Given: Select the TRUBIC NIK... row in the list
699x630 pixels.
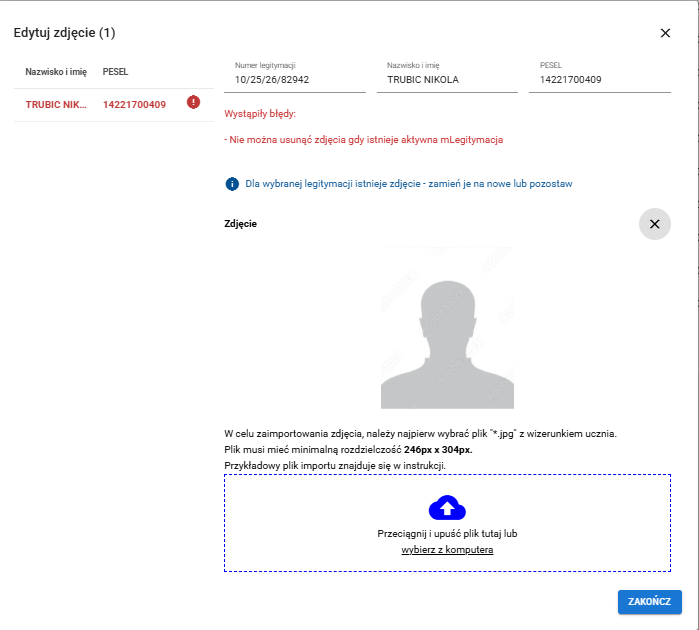Looking at the screenshot, I should (56, 104).
